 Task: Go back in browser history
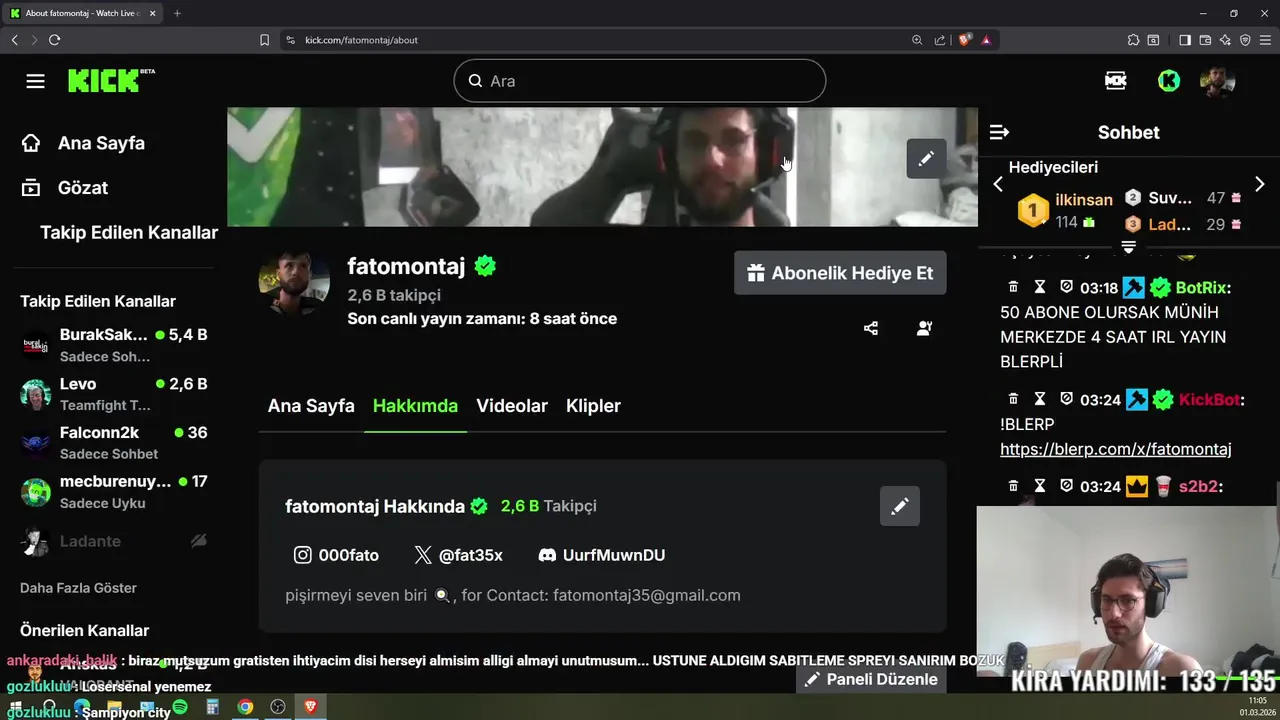(14, 40)
